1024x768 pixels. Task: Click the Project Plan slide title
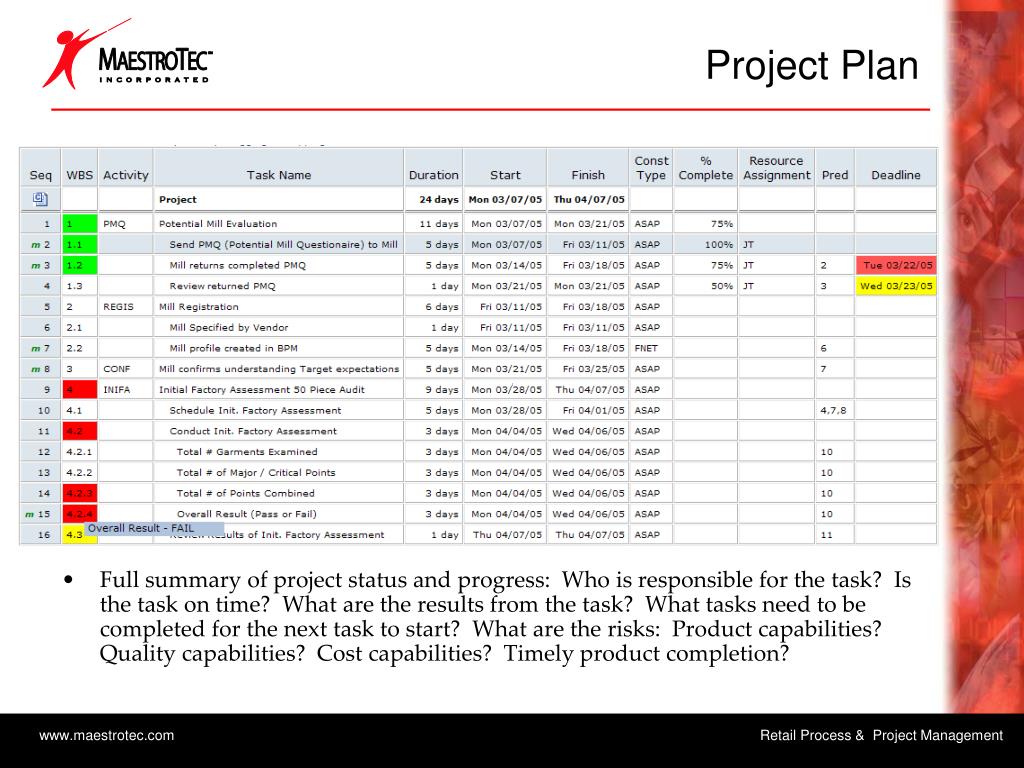[x=812, y=66]
